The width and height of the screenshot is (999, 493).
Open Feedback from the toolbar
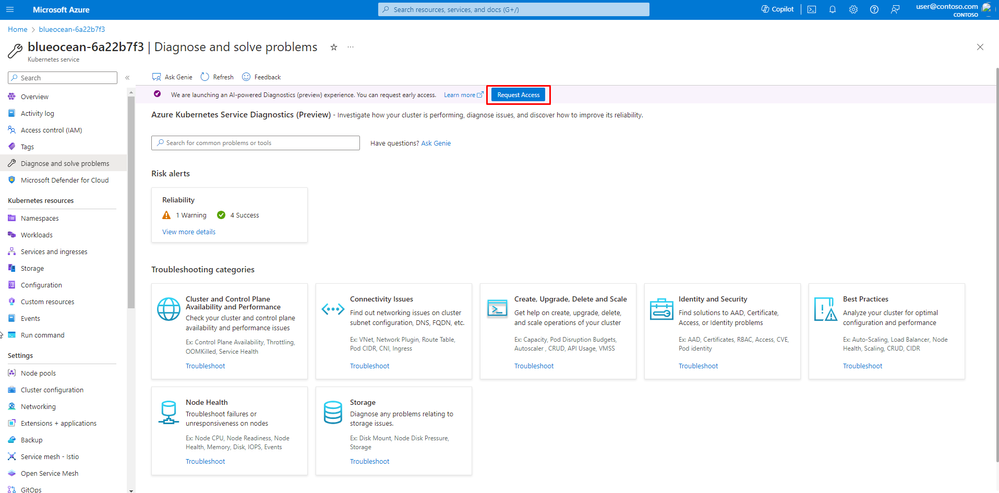pos(261,77)
